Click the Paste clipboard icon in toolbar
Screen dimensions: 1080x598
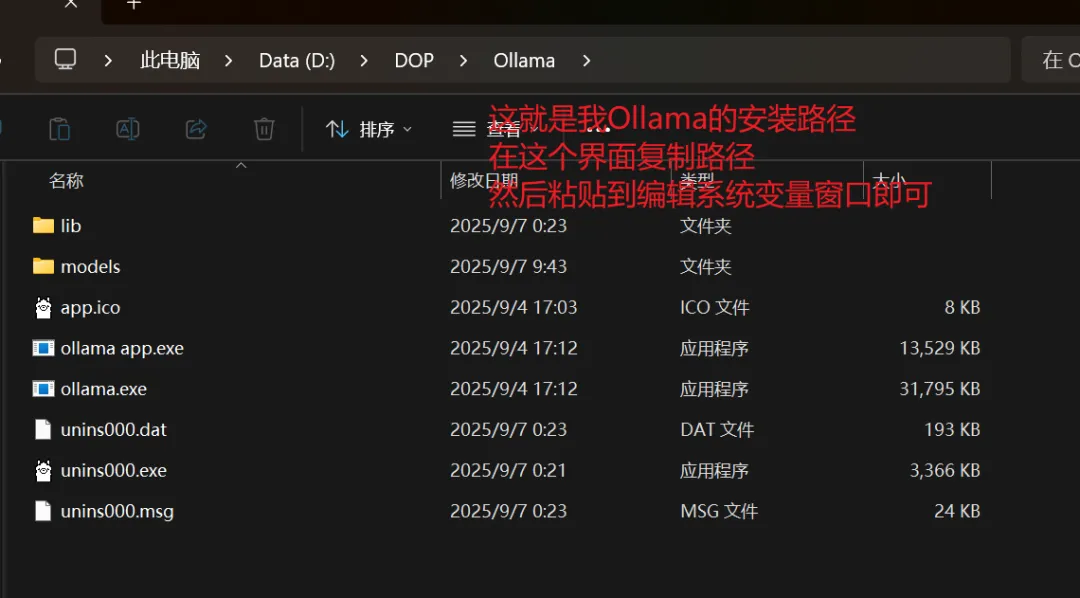point(59,129)
